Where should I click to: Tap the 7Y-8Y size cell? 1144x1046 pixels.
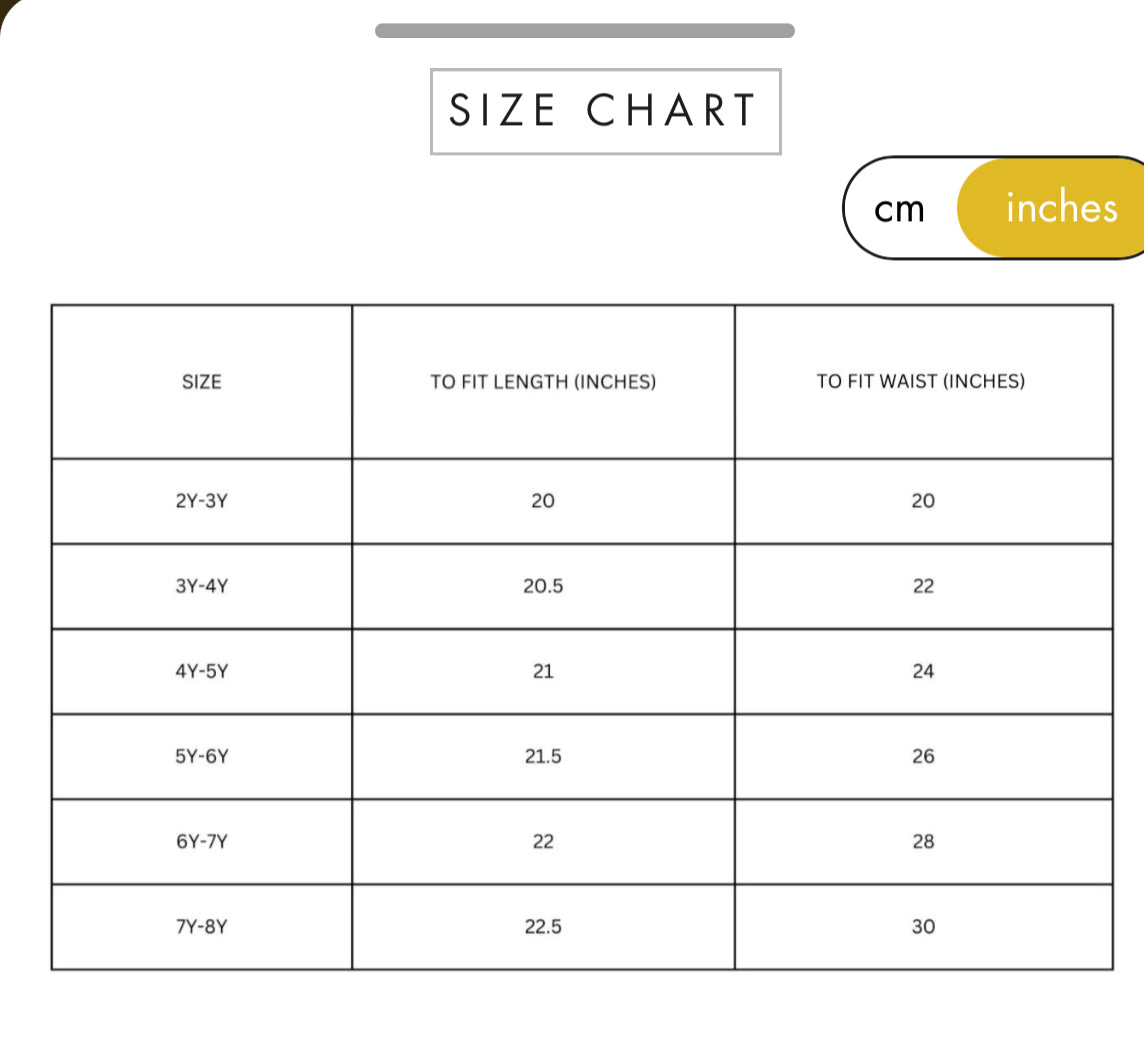point(202,926)
